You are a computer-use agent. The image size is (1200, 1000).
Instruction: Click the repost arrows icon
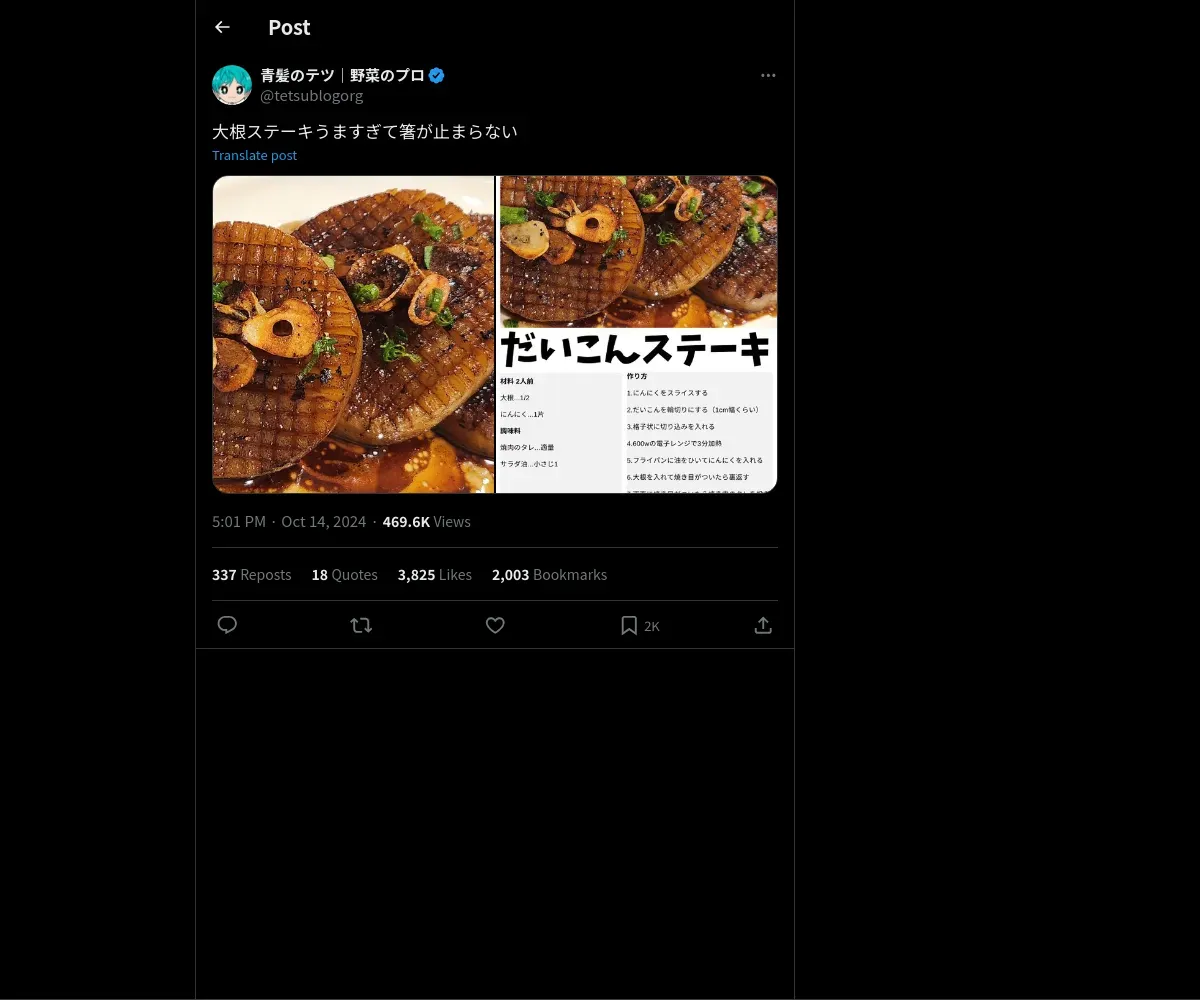361,625
